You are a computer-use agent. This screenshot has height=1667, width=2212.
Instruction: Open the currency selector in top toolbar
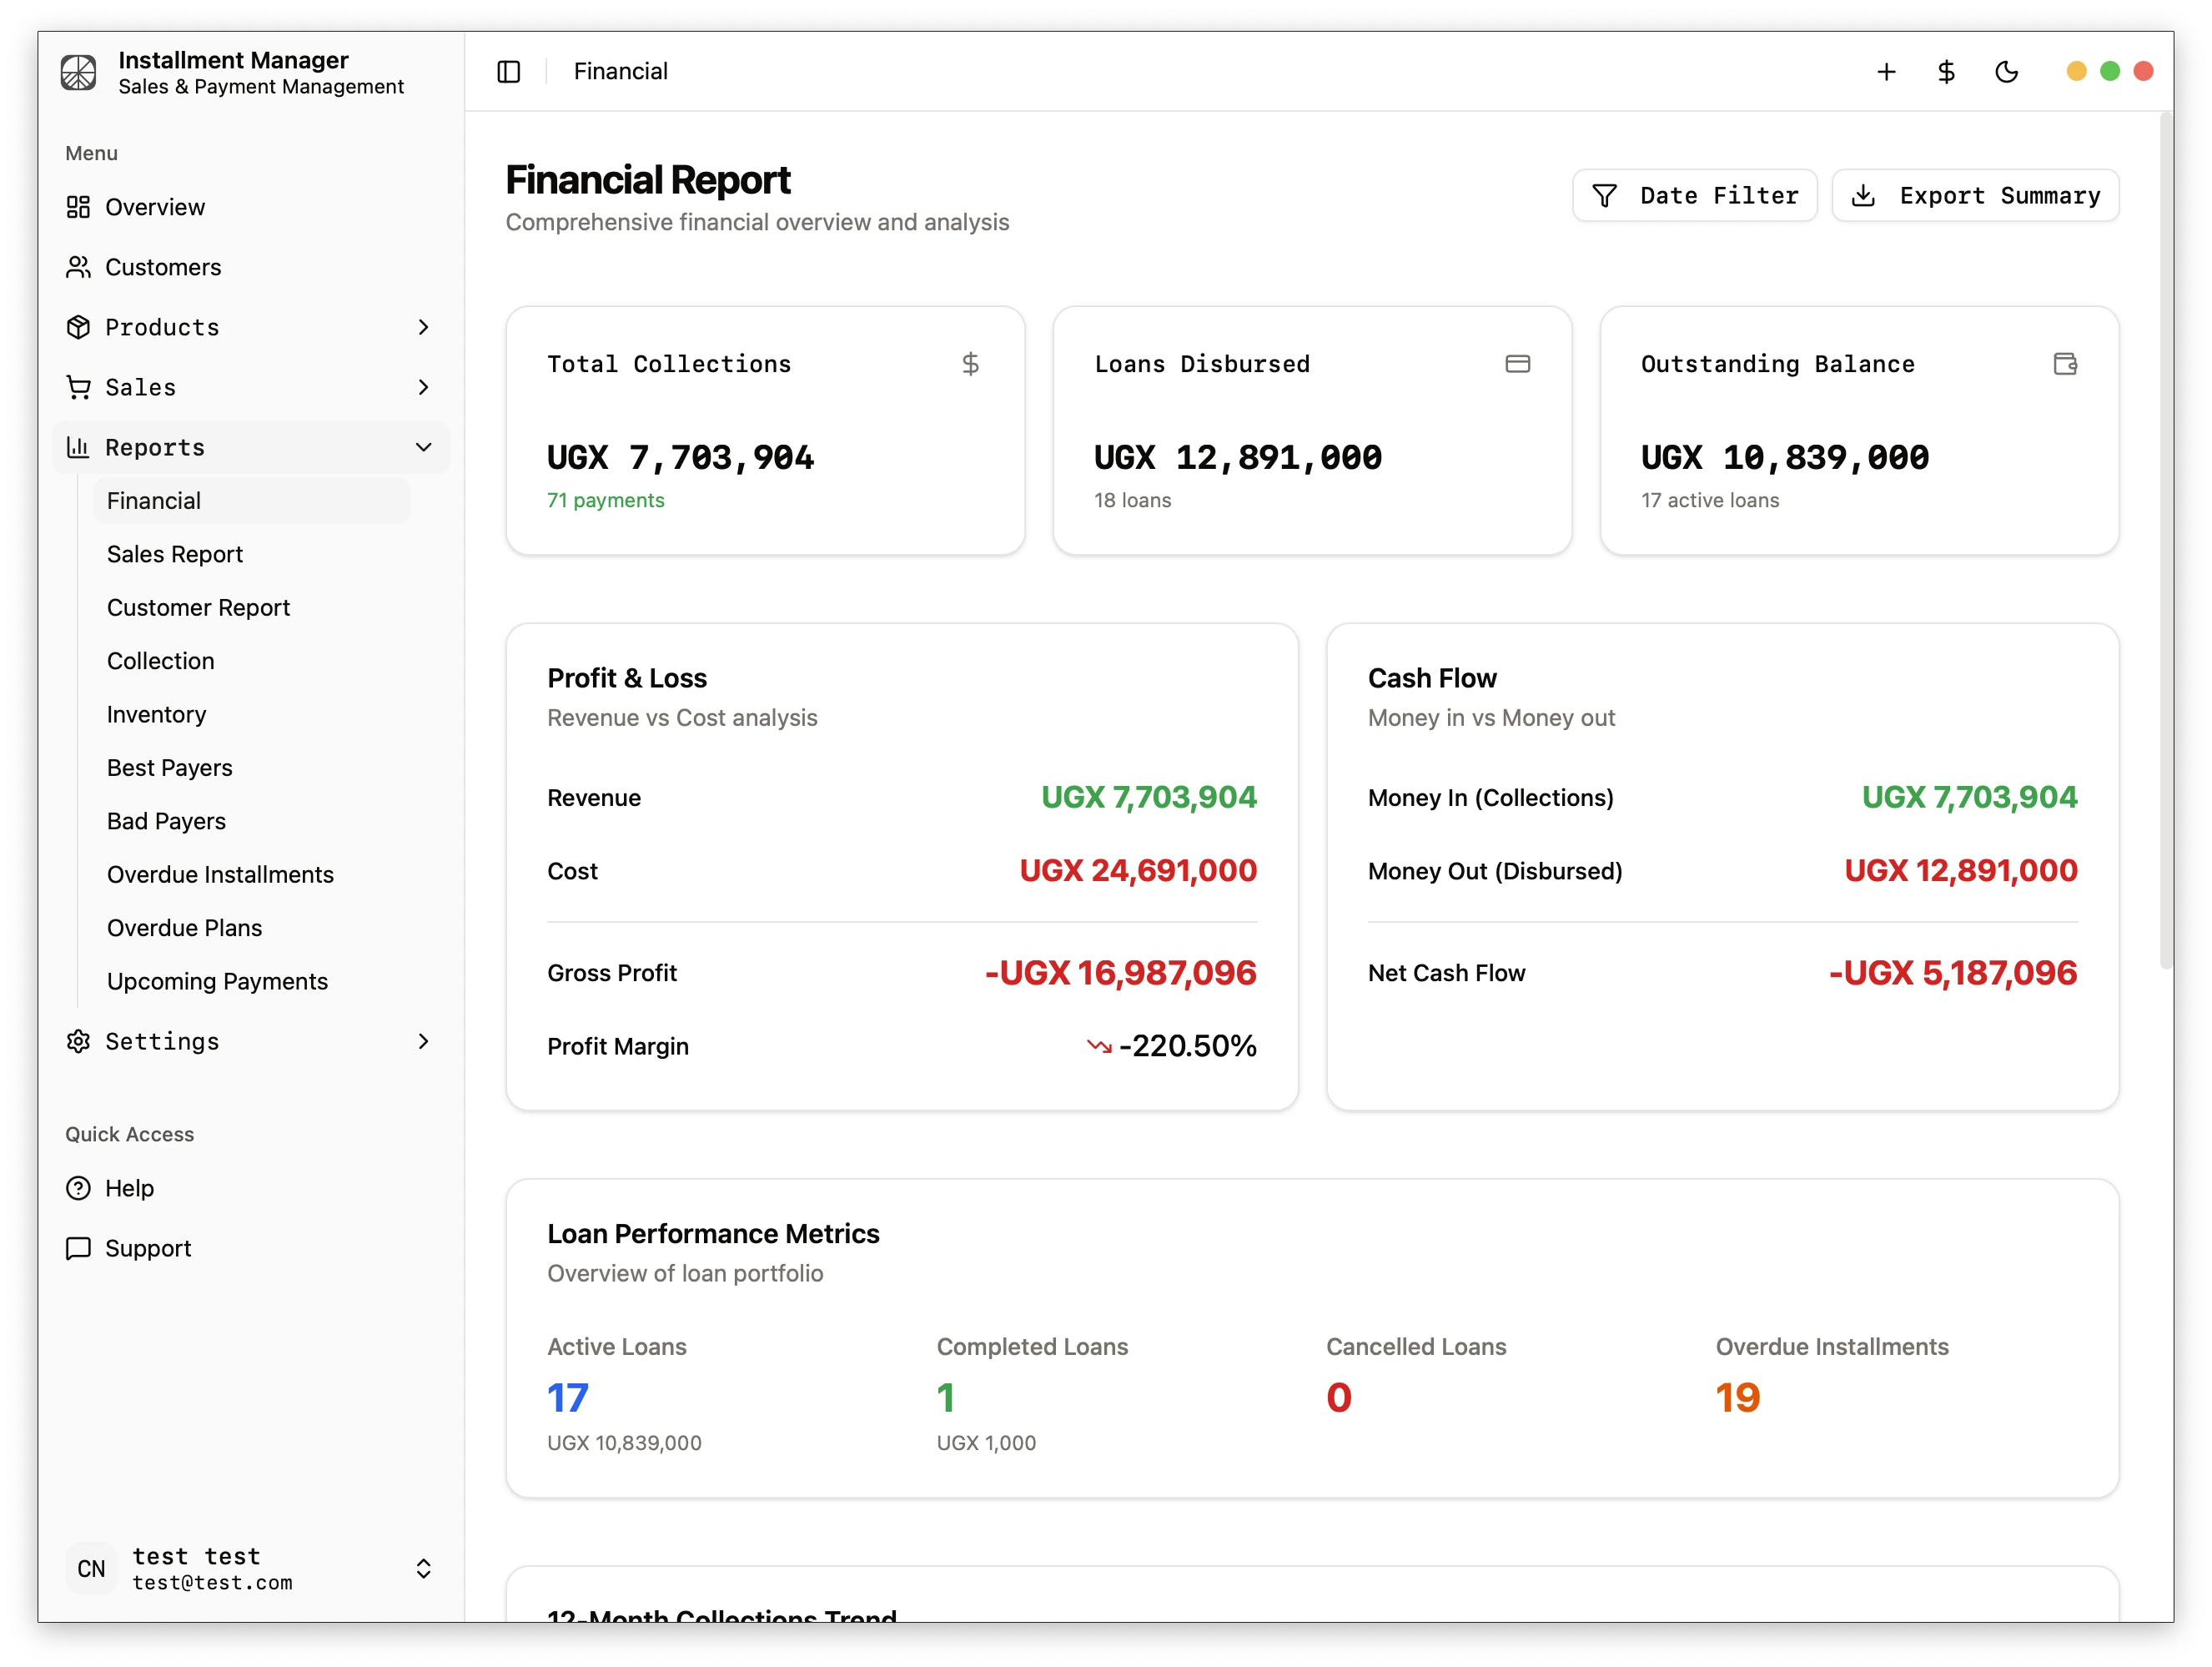point(1945,71)
